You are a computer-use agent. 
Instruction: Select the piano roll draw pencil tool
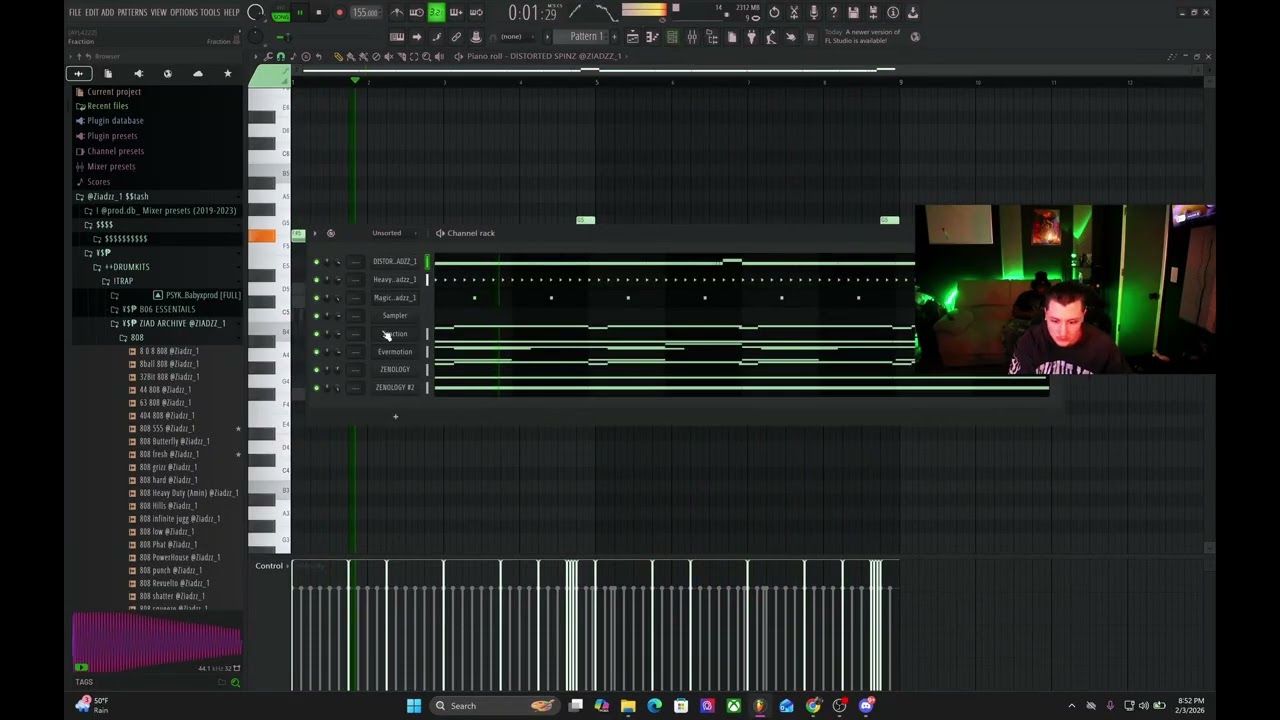click(x=339, y=56)
